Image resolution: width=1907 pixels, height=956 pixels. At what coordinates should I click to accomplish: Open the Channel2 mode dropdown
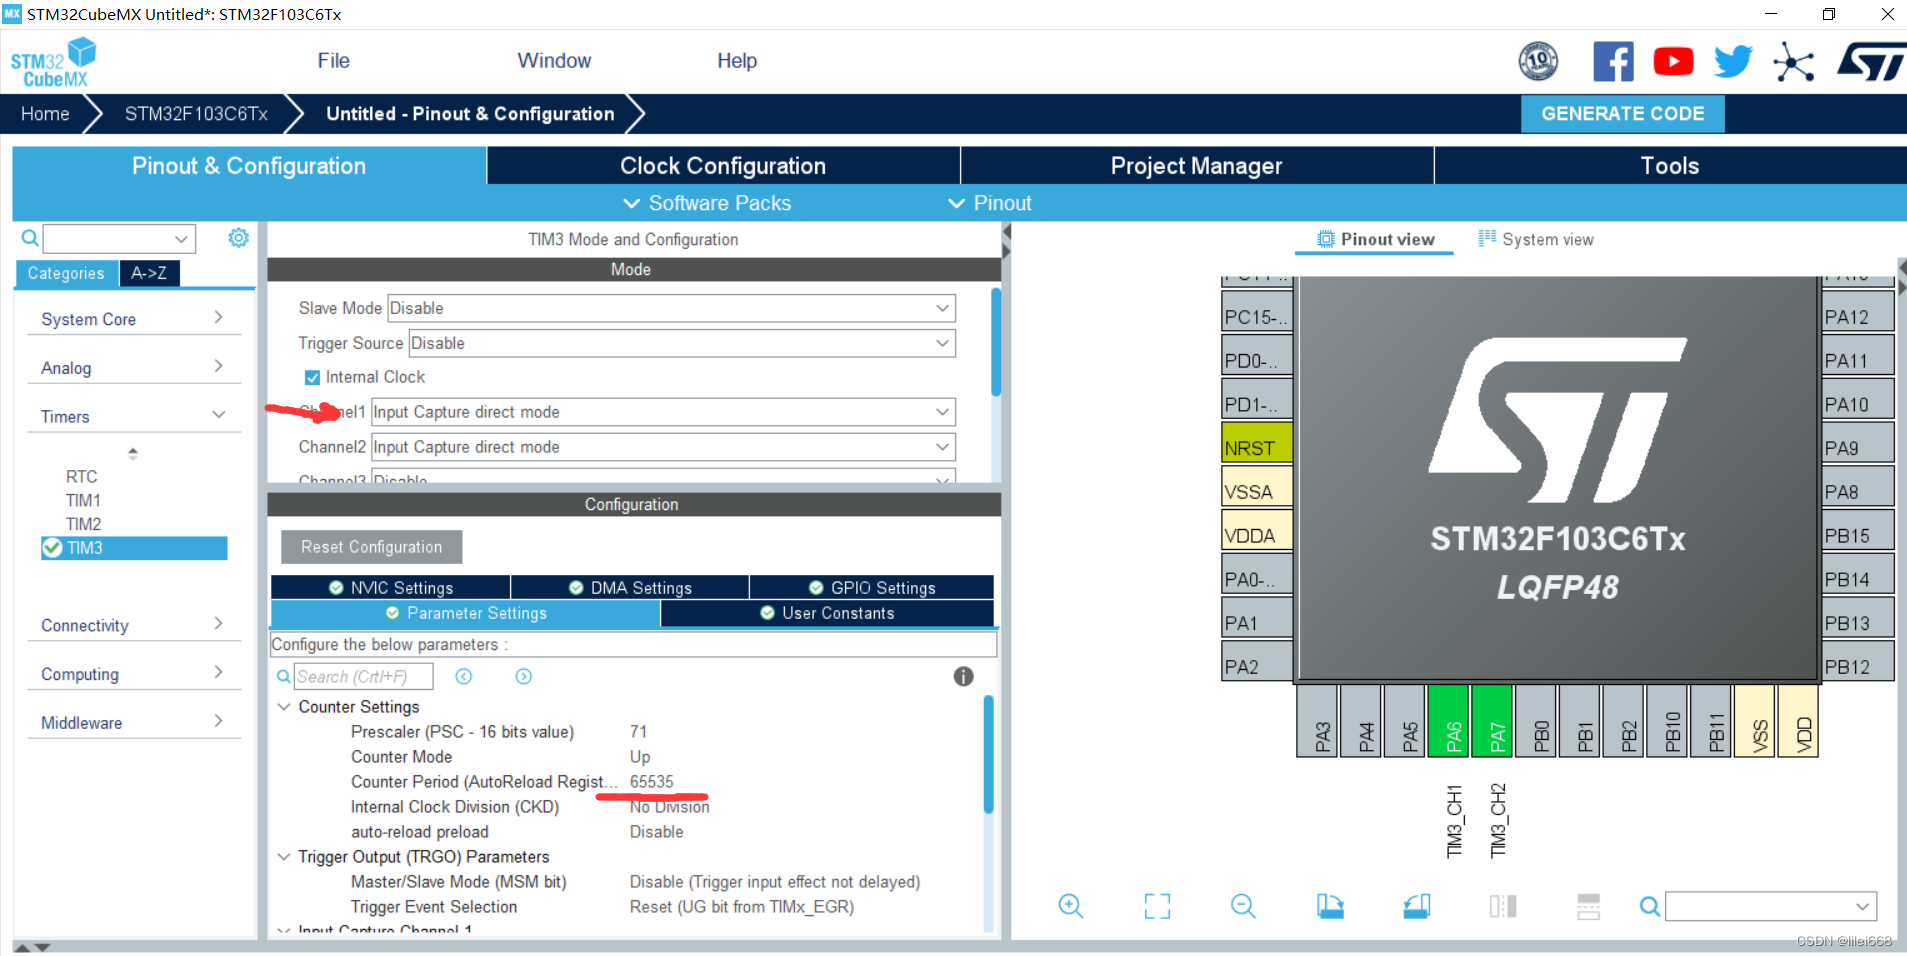[663, 447]
